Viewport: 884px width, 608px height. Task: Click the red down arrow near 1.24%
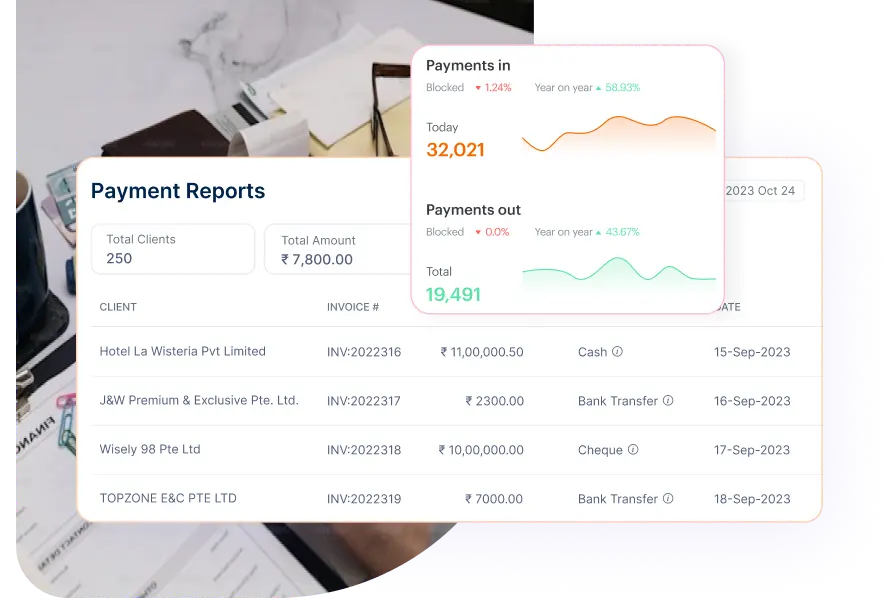pyautogui.click(x=478, y=88)
